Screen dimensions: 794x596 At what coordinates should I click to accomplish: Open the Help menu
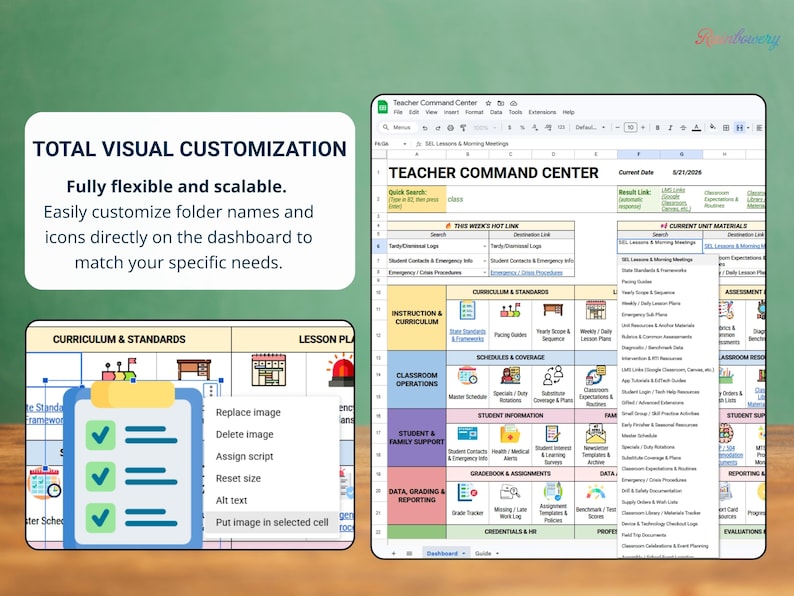[x=569, y=112]
